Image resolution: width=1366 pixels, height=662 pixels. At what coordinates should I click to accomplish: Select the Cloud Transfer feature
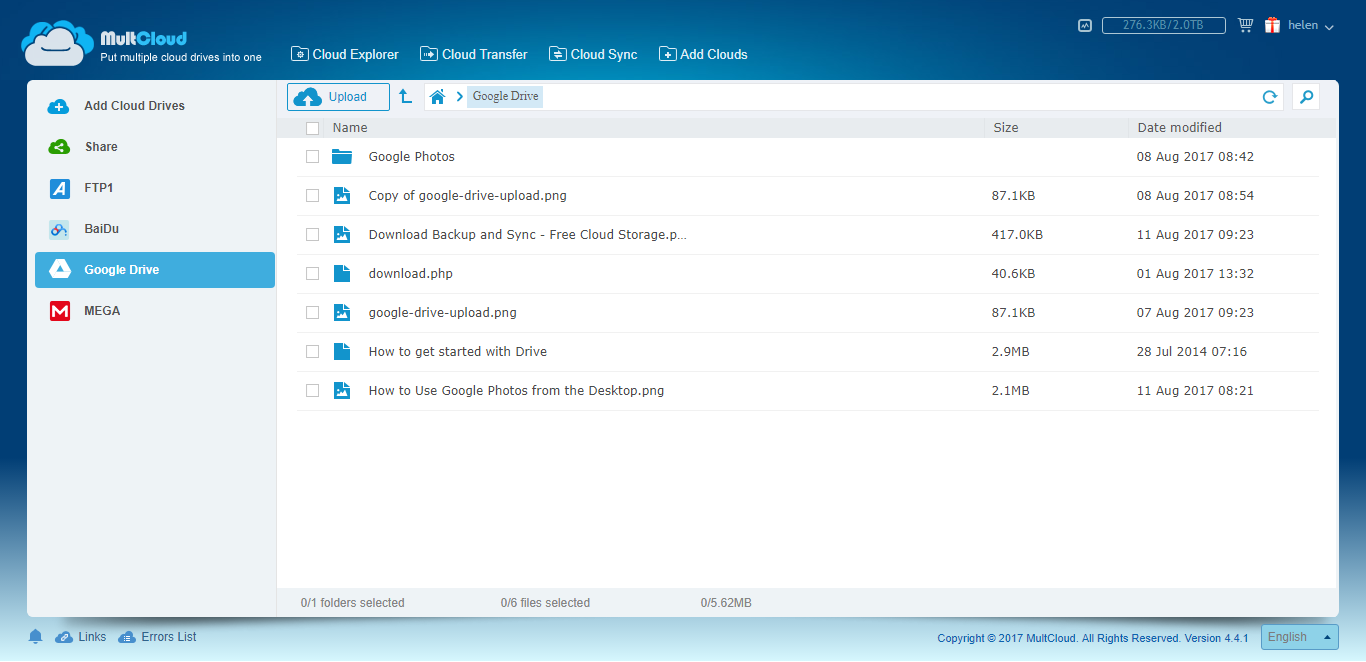pos(473,54)
